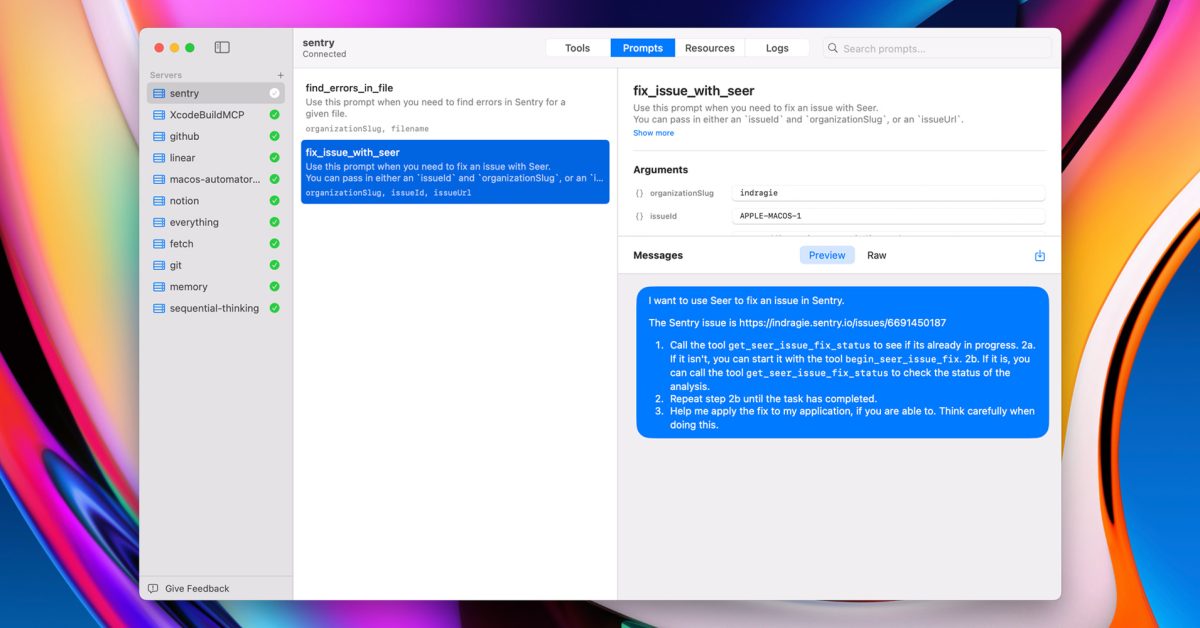The image size is (1200, 628).
Task: Open the Resources tab
Action: tap(710, 48)
